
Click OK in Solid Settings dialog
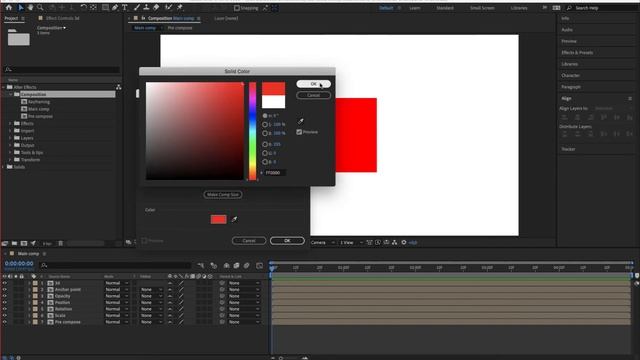coord(287,241)
